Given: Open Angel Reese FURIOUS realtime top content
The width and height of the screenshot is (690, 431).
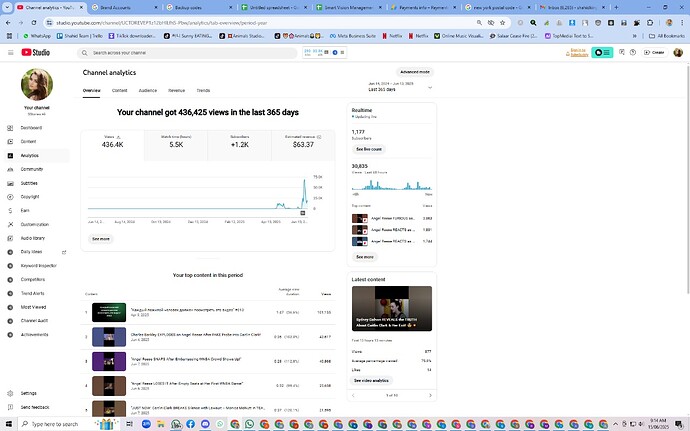Looking at the screenshot, I should [x=392, y=218].
